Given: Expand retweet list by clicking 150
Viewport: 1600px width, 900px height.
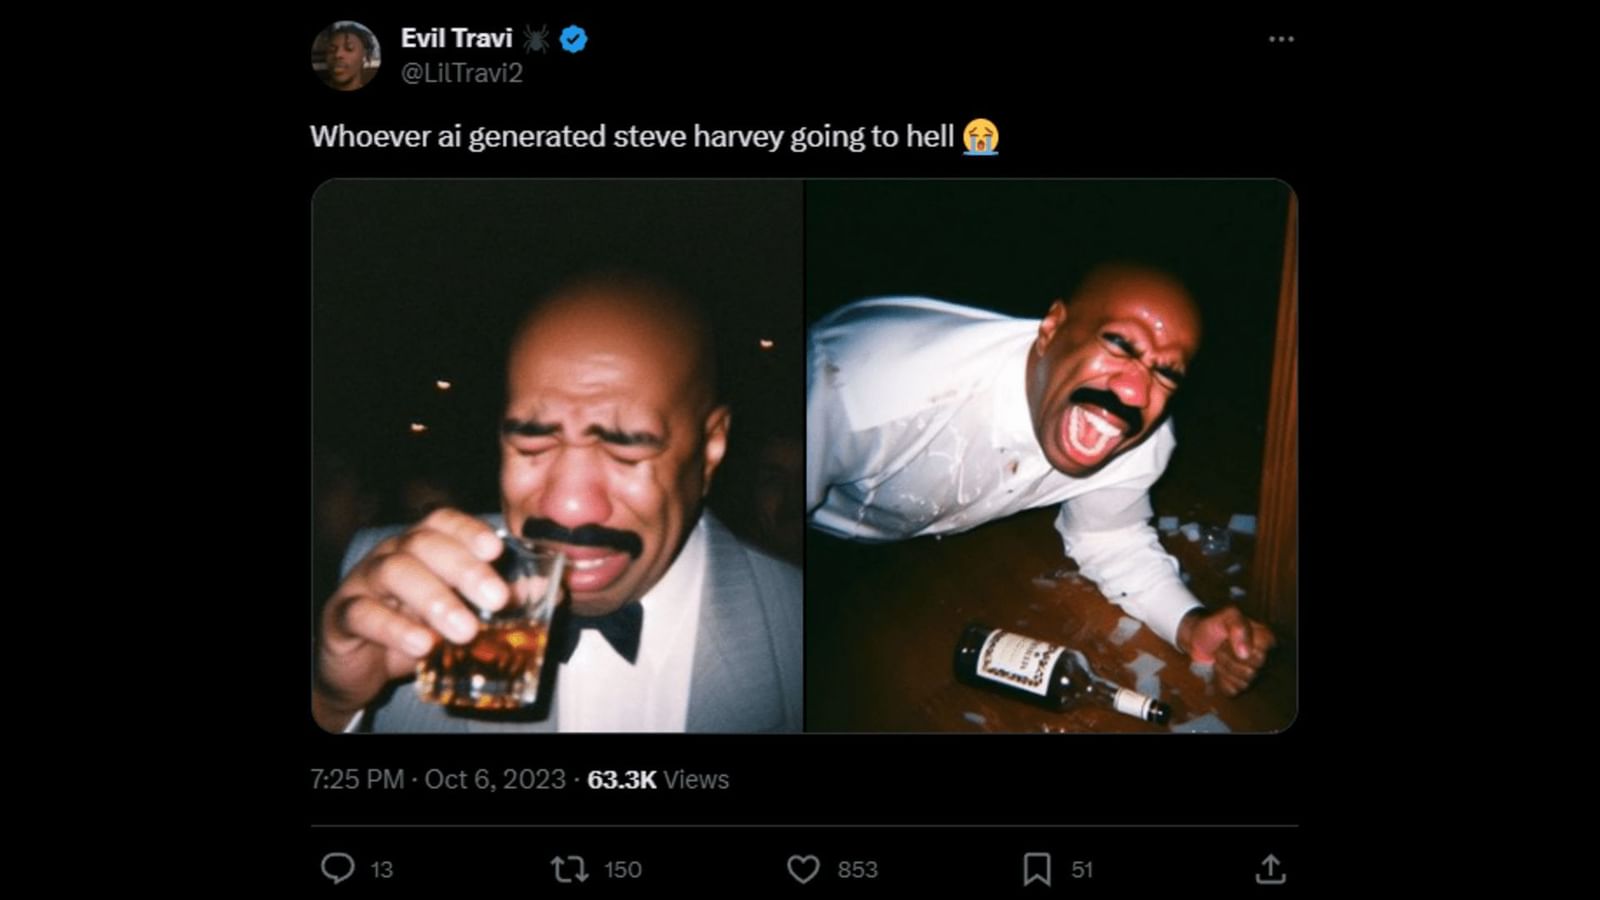Looking at the screenshot, I should (x=620, y=870).
